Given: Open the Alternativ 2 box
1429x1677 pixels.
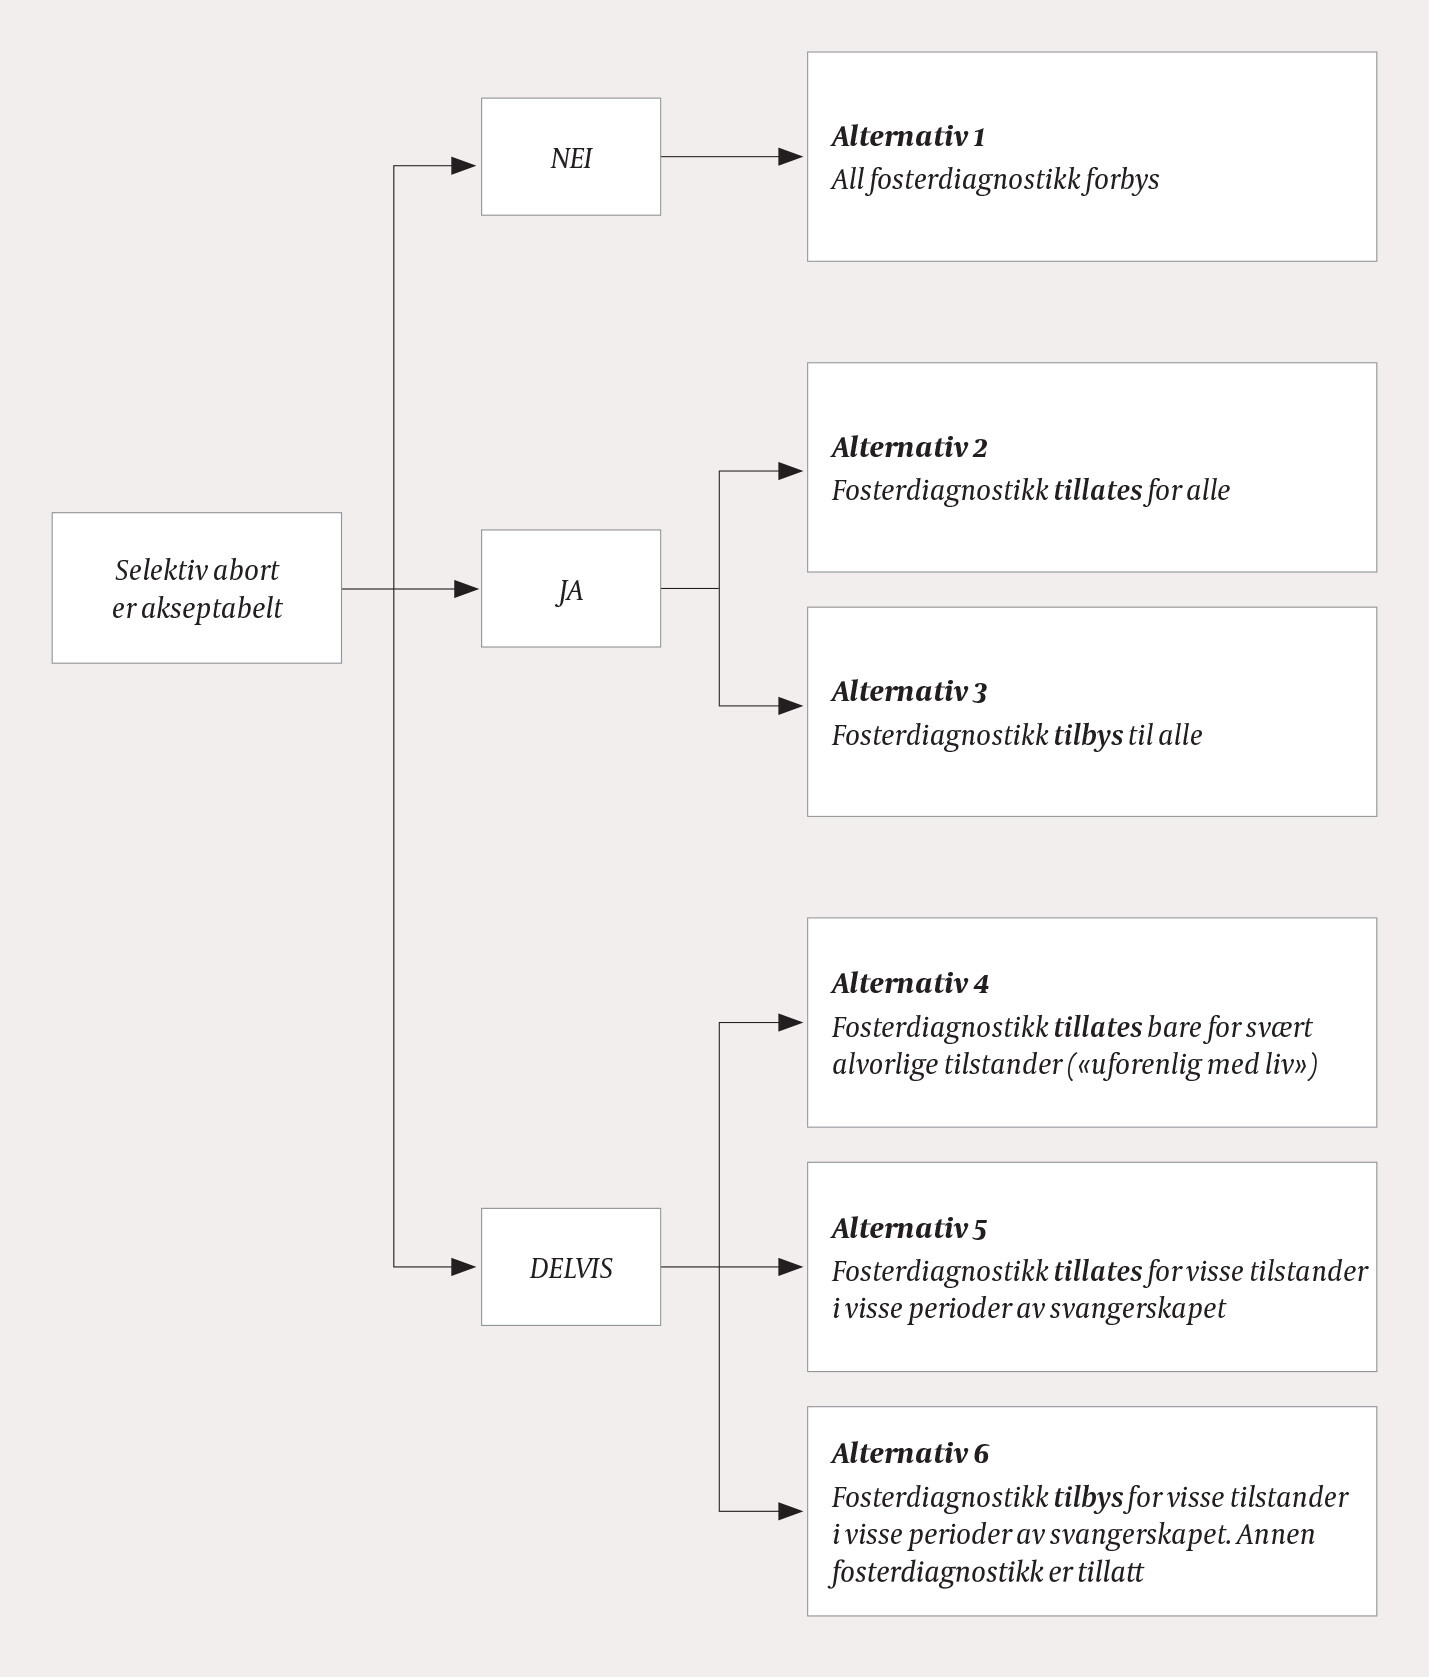Looking at the screenshot, I should pos(1092,468).
